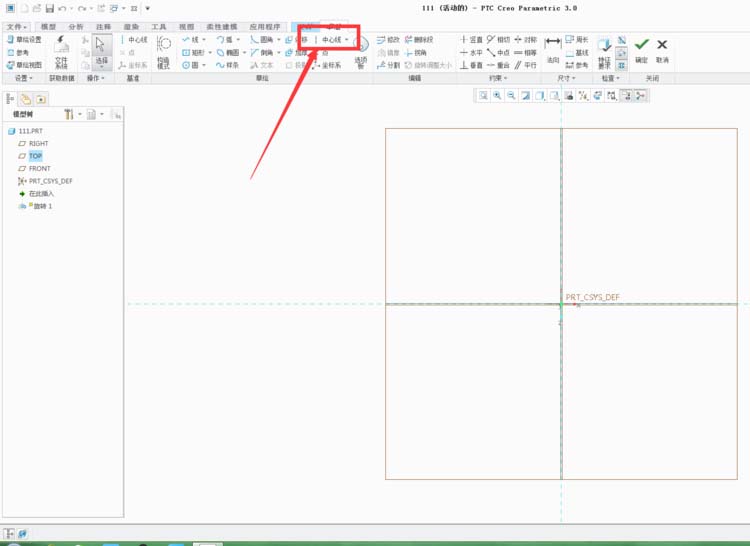The width and height of the screenshot is (750, 546).
Task: Activate the 选择 arrow selection tool
Action: tap(101, 51)
